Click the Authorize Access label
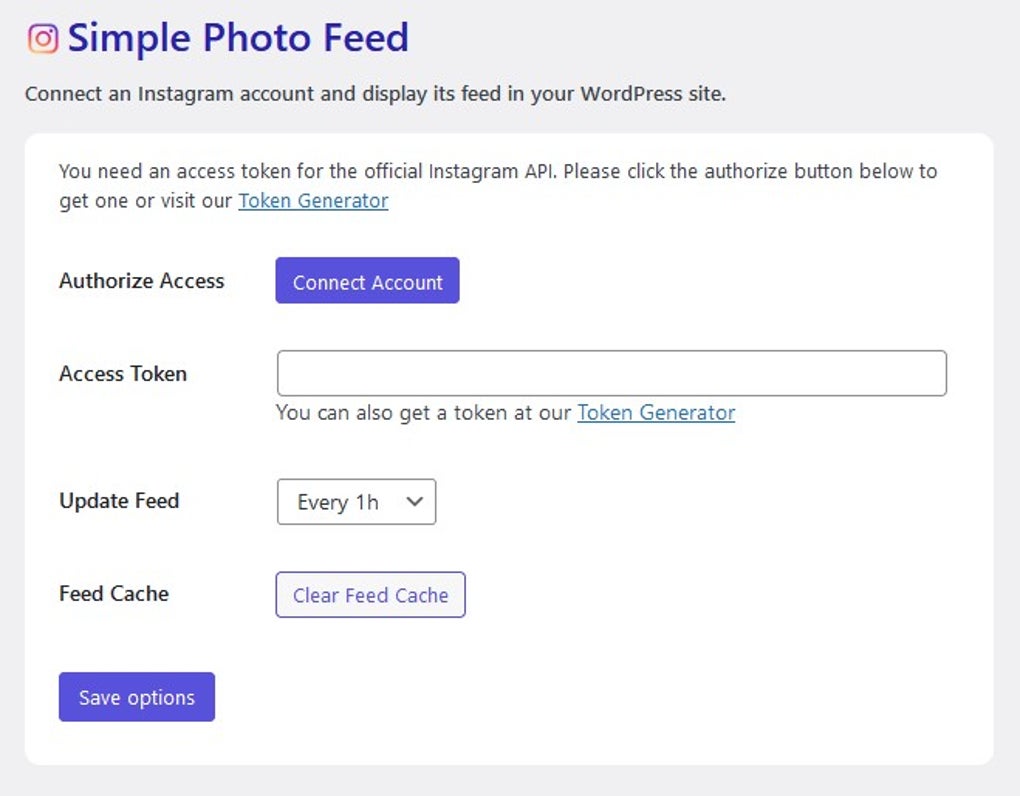 tap(141, 281)
